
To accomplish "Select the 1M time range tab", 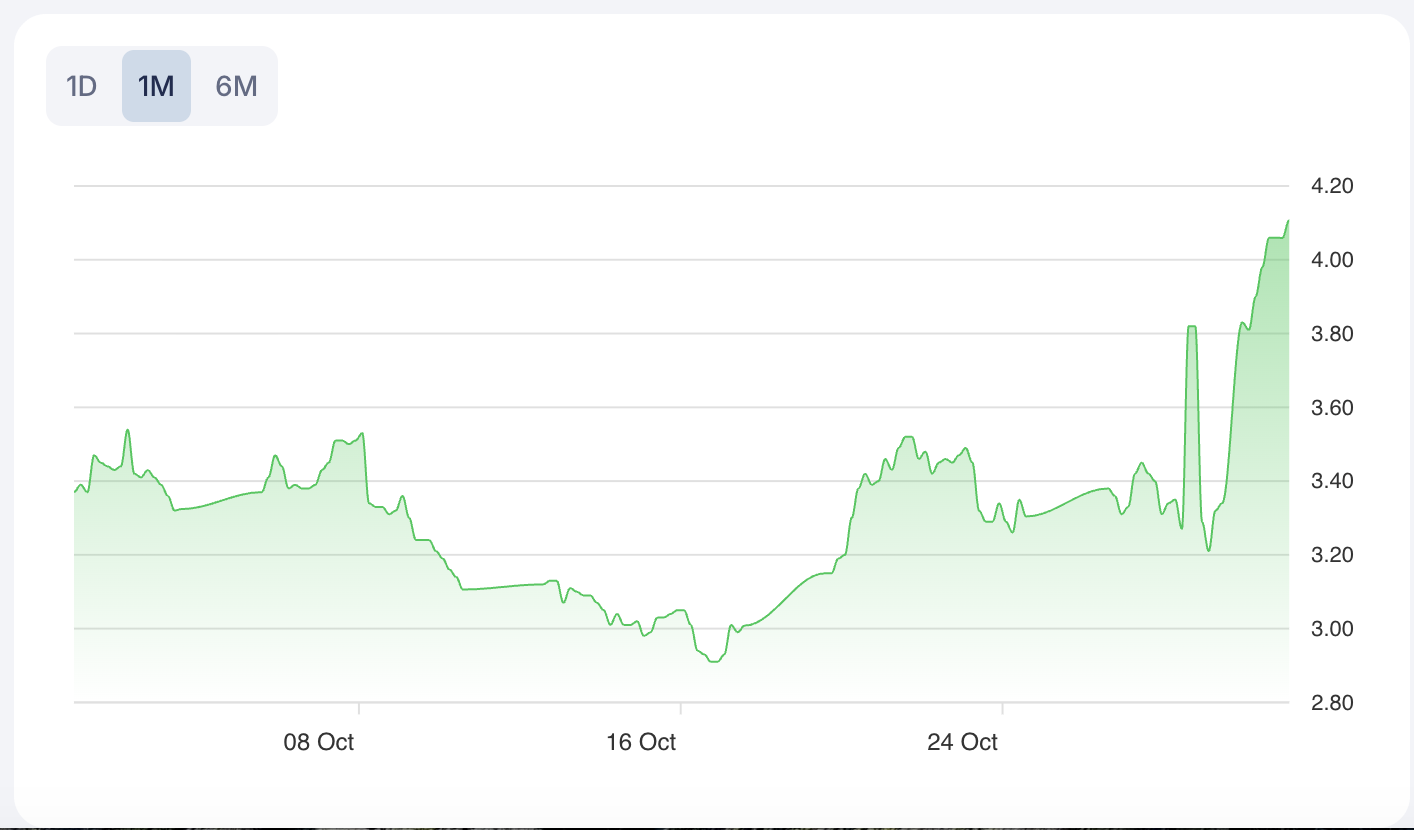I will click(x=156, y=86).
